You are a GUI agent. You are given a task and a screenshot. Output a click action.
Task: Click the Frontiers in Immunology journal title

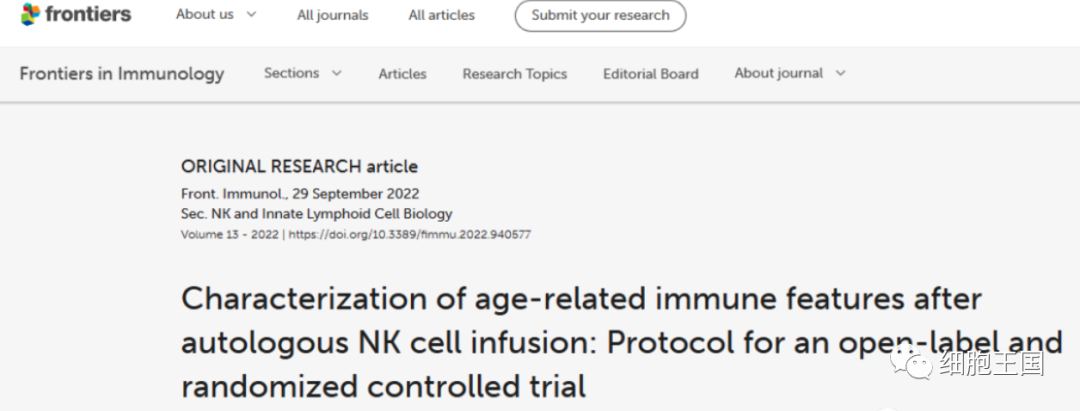point(122,73)
